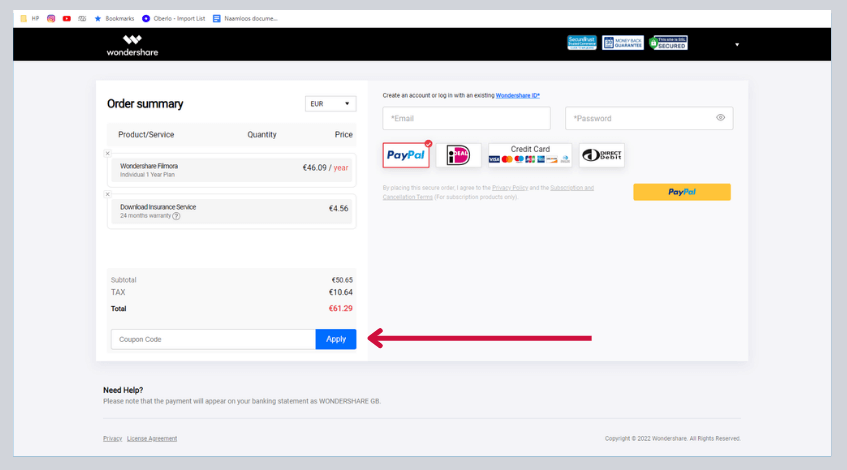
Task: Remove Wondershare Filmora from the order
Action: (108, 153)
